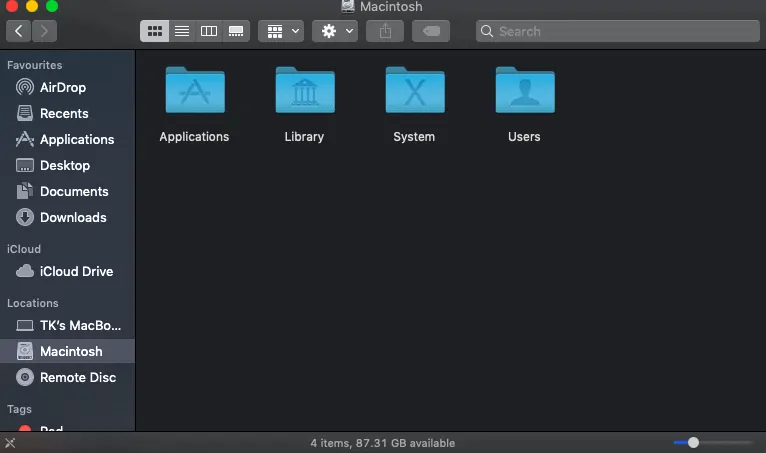
Task: Open AirDrop in the sidebar
Action: (67, 87)
